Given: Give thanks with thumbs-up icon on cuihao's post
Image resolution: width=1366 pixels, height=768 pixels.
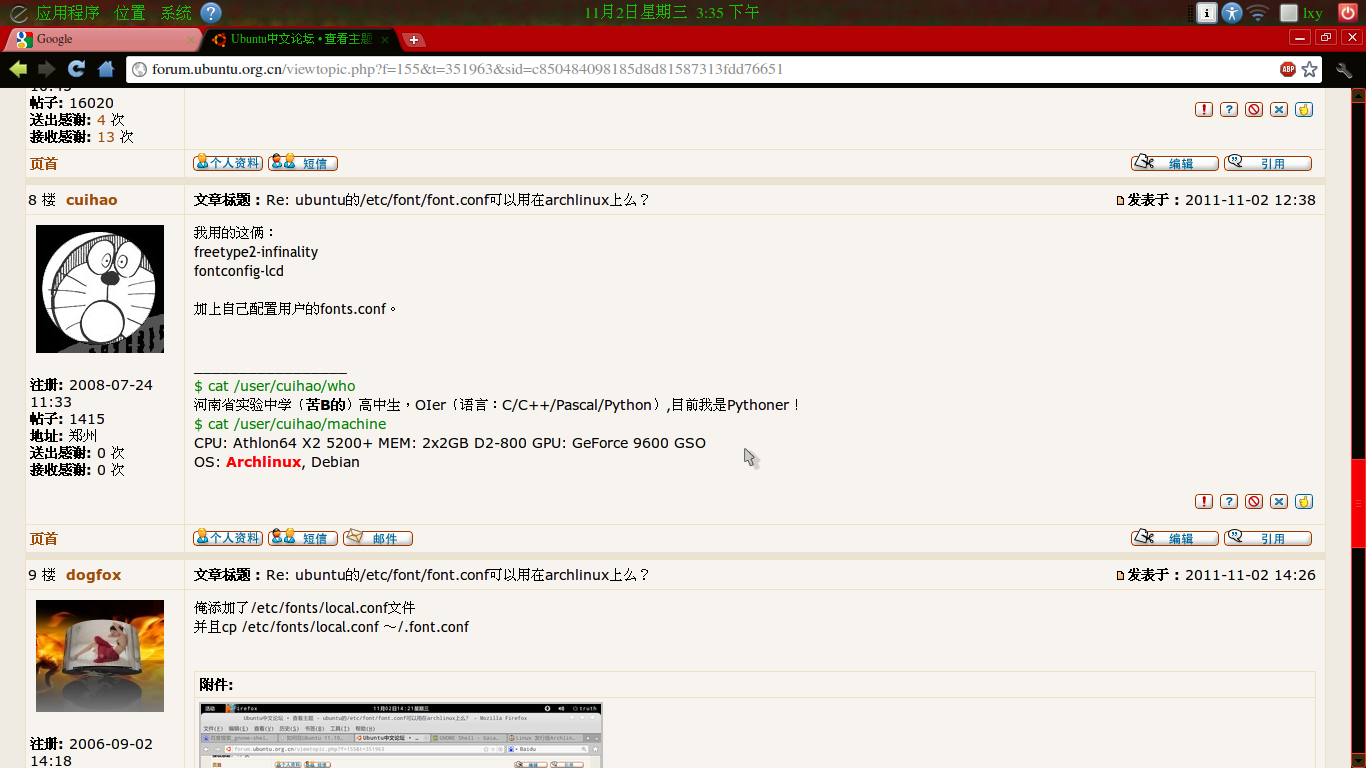Looking at the screenshot, I should click(1304, 502).
